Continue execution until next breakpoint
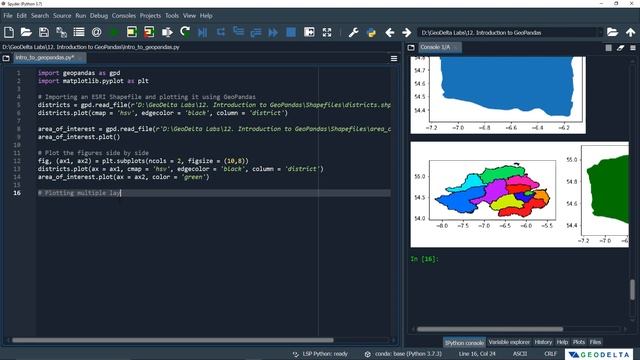 pyautogui.click(x=273, y=32)
